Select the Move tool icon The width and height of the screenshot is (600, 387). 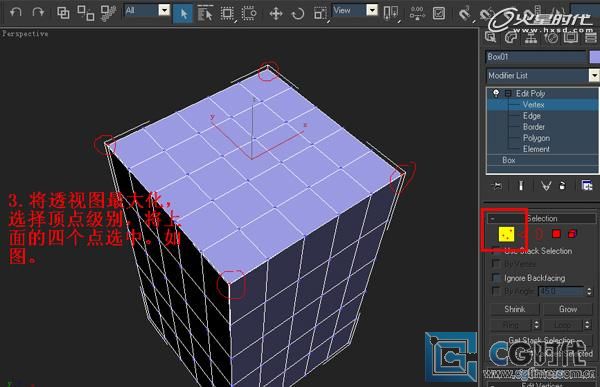(276, 14)
